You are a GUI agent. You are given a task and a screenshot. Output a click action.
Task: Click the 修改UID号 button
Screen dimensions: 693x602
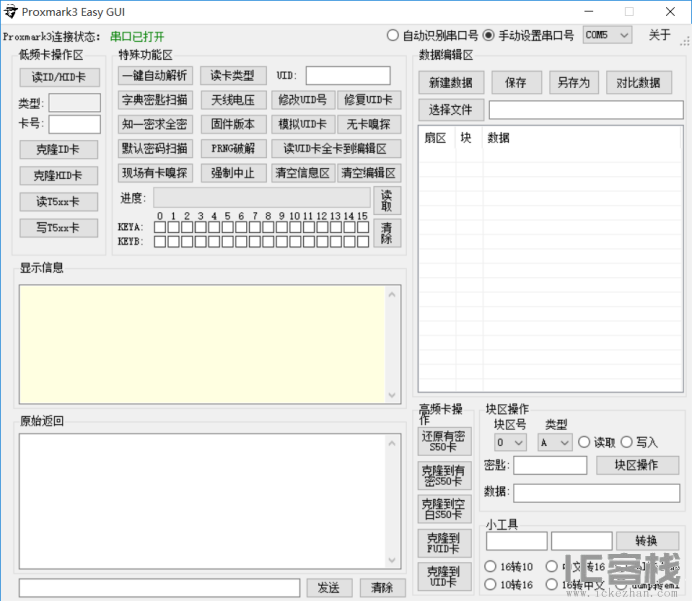pos(303,100)
